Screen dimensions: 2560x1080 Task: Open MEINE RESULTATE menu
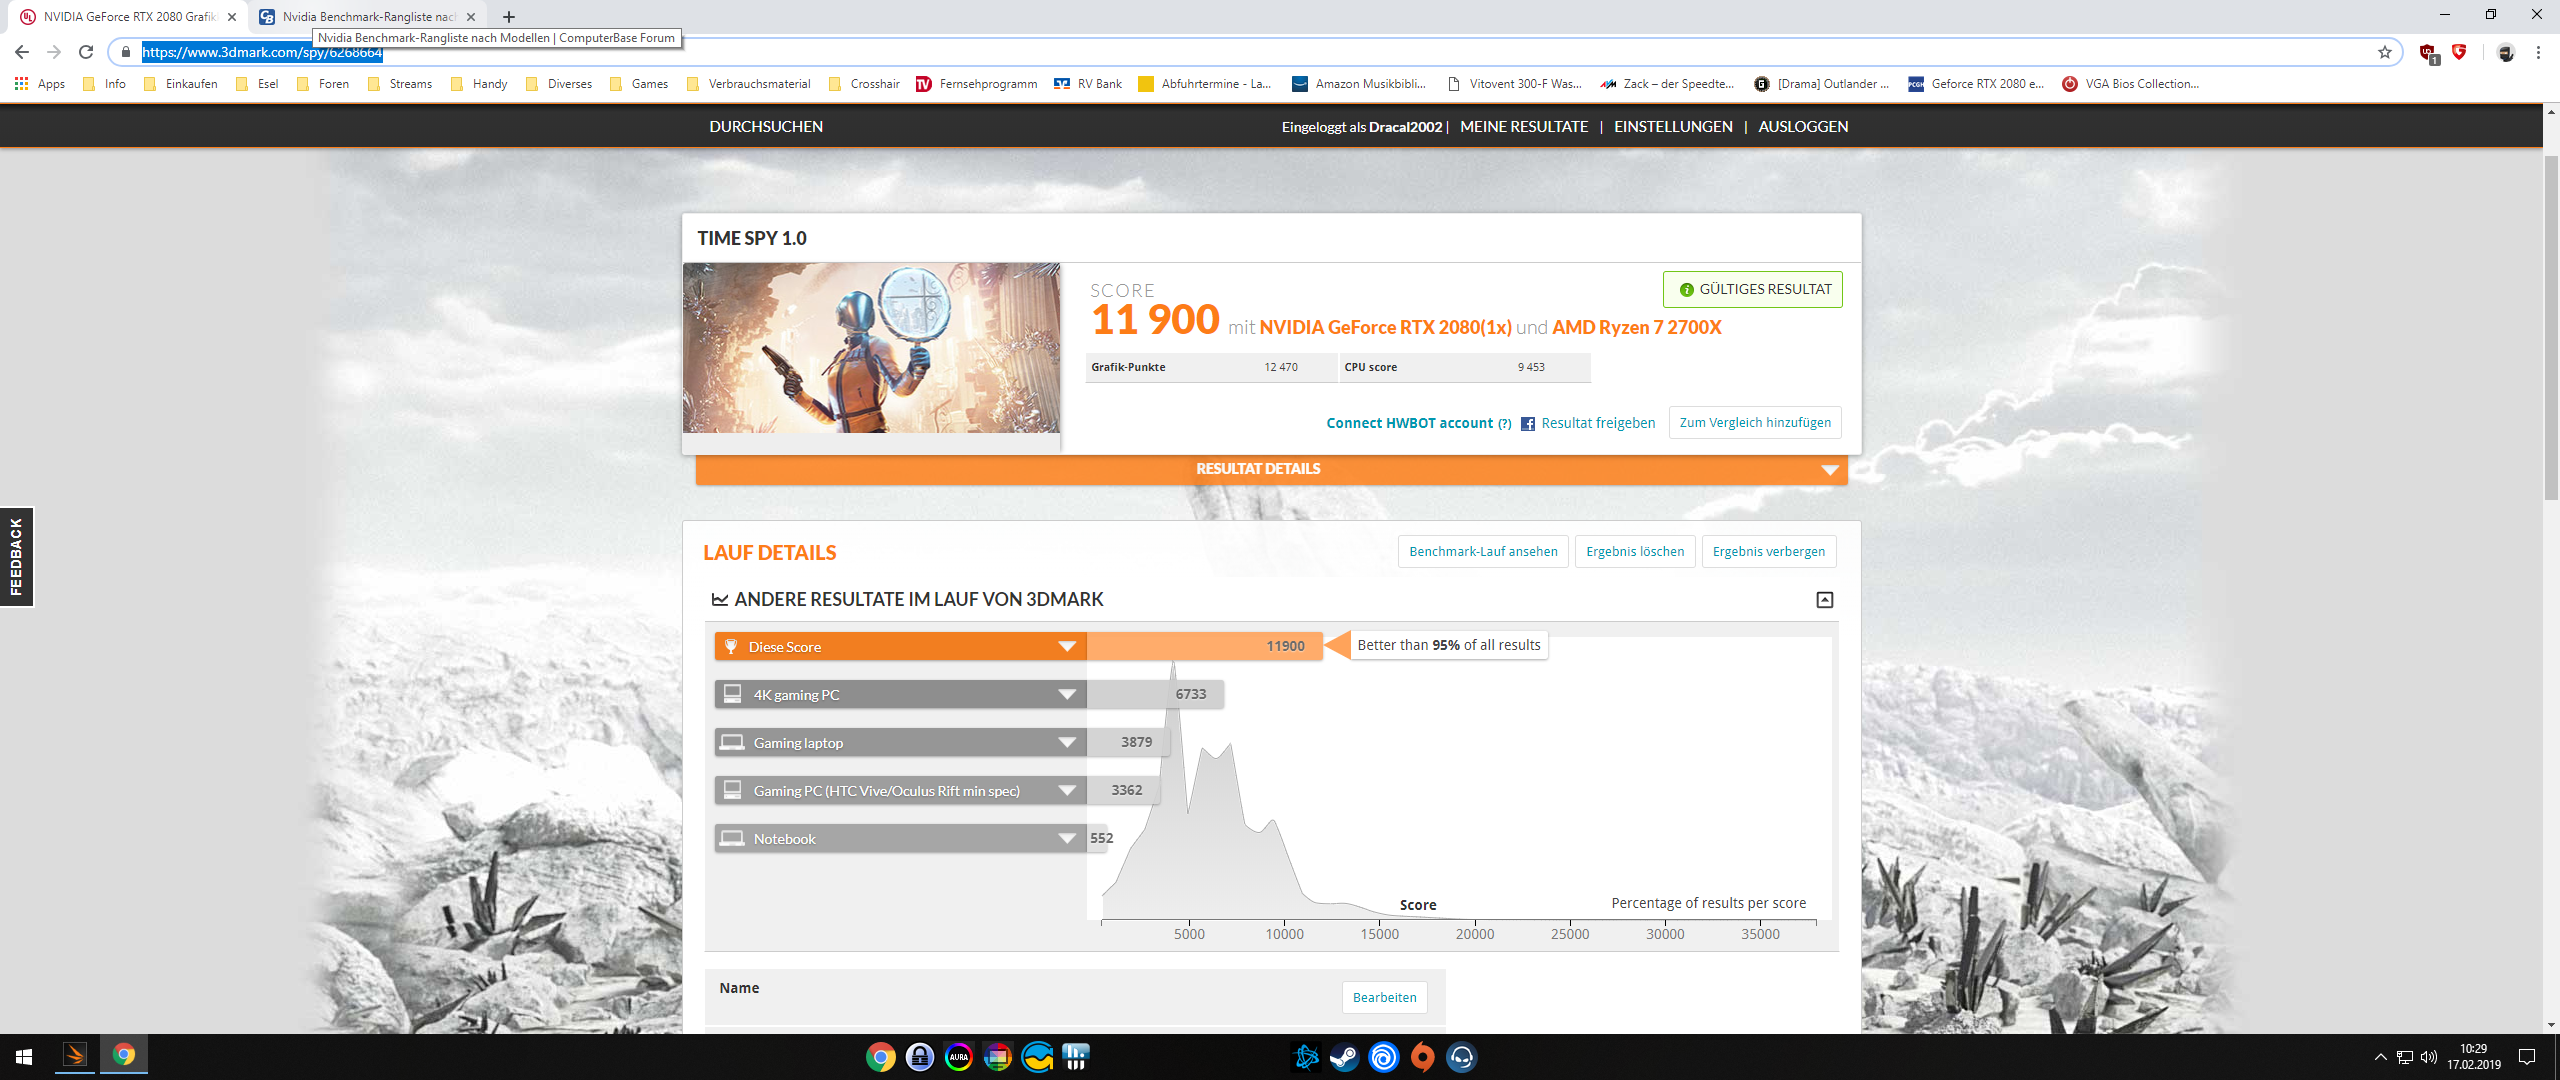click(x=1523, y=127)
